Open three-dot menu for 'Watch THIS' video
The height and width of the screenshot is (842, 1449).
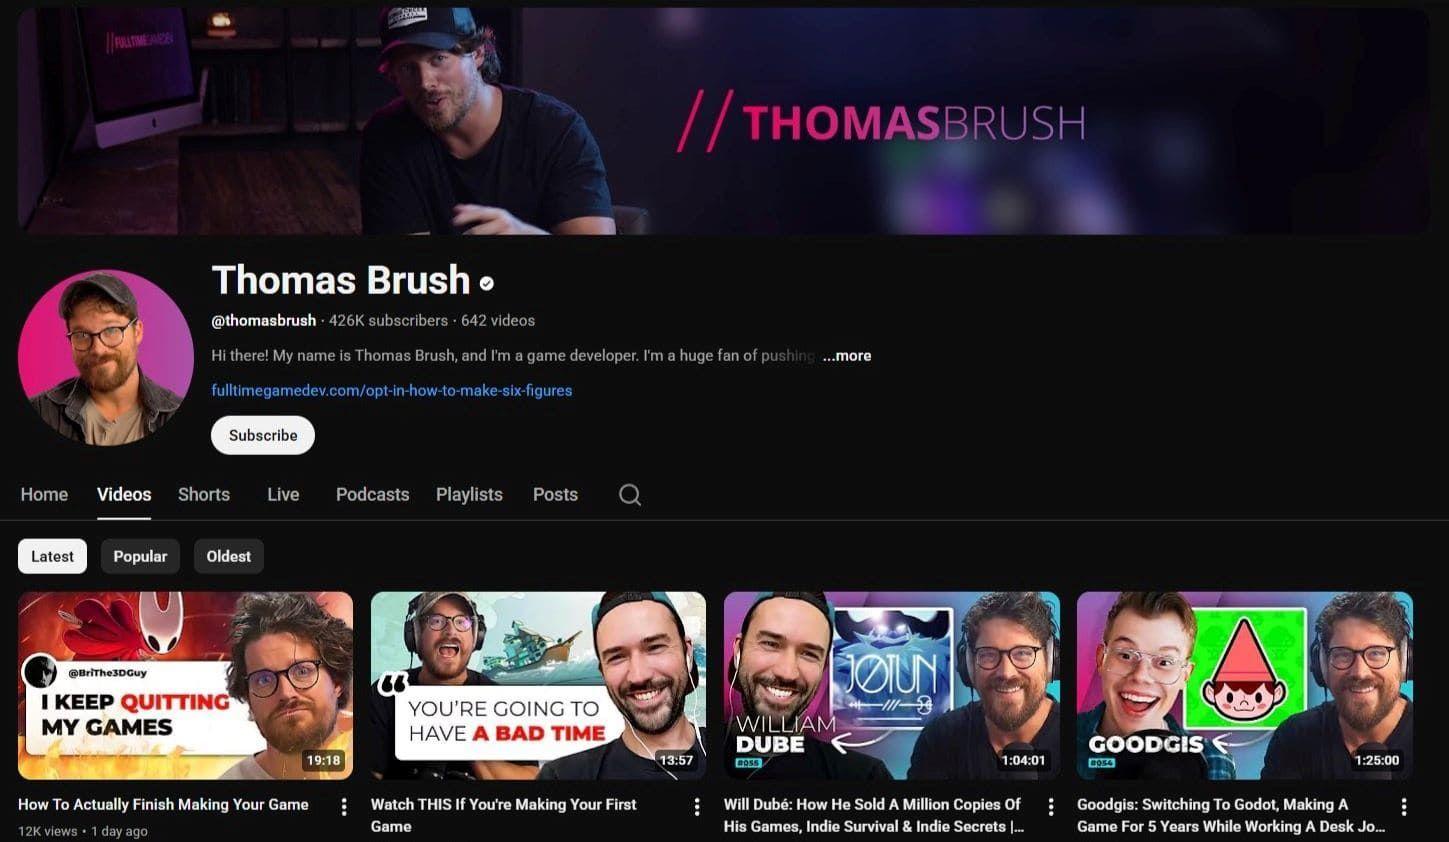coord(697,806)
